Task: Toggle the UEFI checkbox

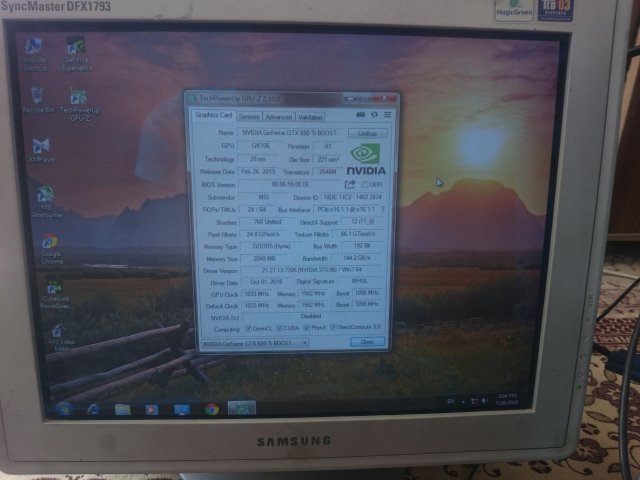Action: point(364,184)
